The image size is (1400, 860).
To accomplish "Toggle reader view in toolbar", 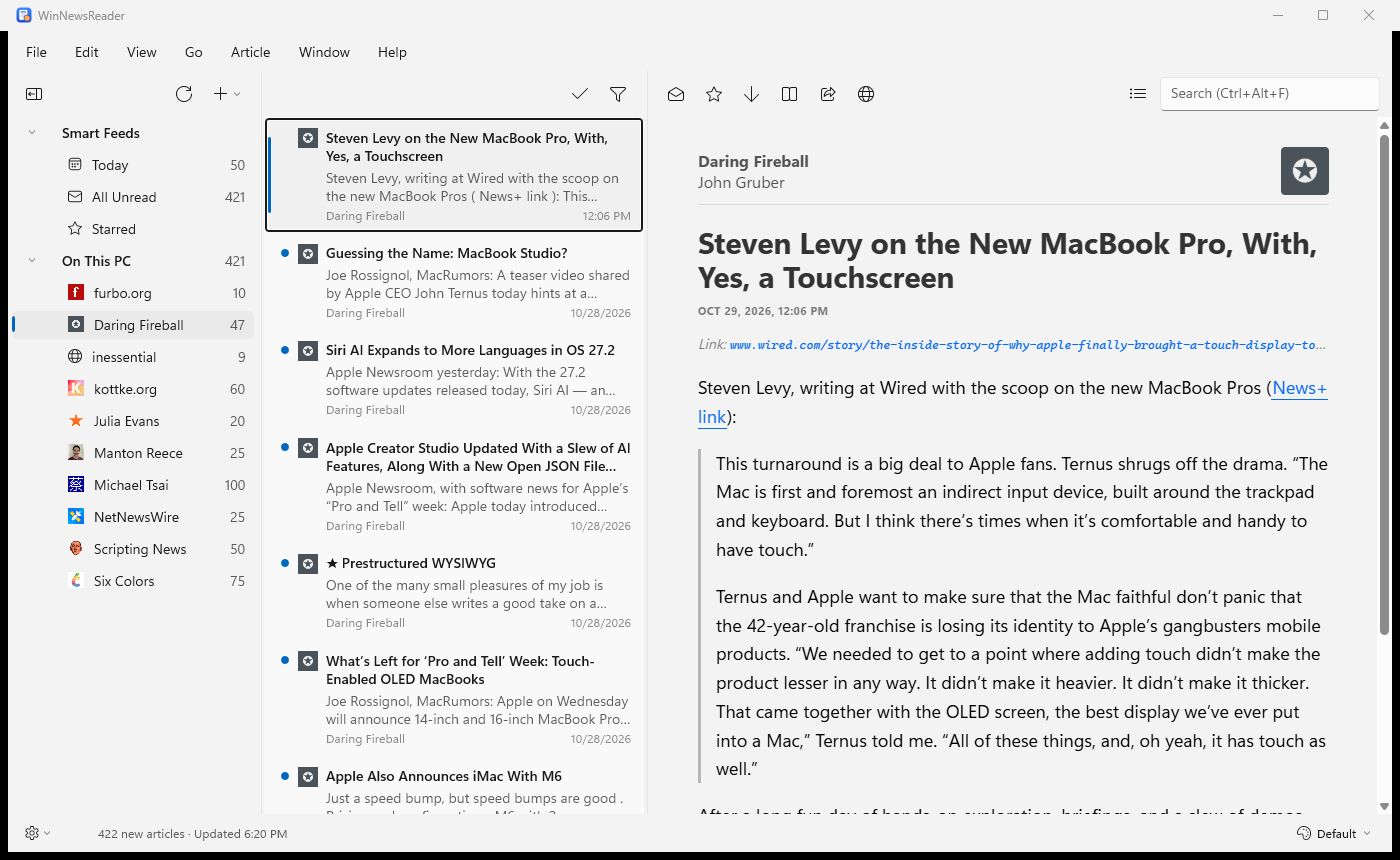I will coord(790,94).
